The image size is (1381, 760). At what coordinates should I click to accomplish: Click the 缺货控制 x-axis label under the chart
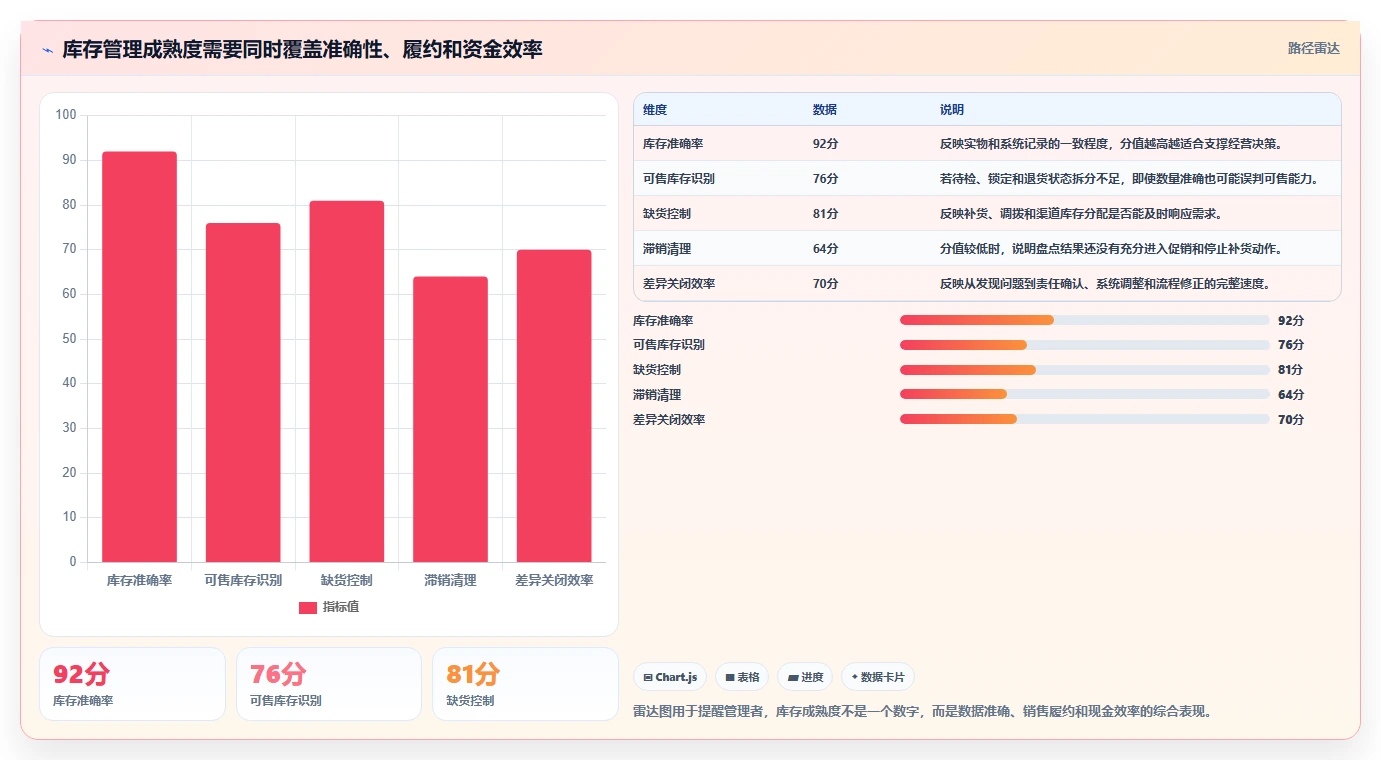click(x=347, y=580)
